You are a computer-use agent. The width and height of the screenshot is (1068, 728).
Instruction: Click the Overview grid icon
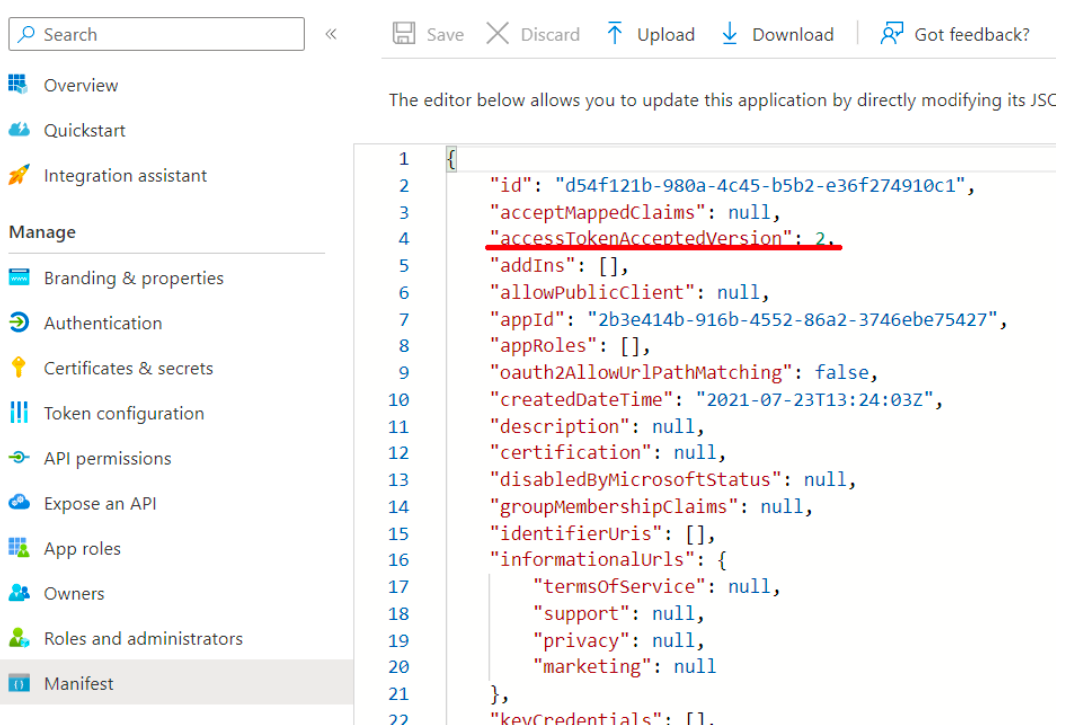click(18, 84)
